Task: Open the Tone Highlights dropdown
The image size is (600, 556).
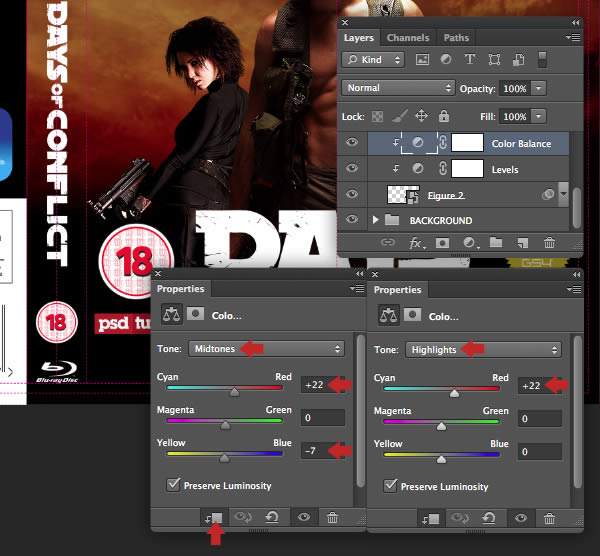Action: pos(483,350)
